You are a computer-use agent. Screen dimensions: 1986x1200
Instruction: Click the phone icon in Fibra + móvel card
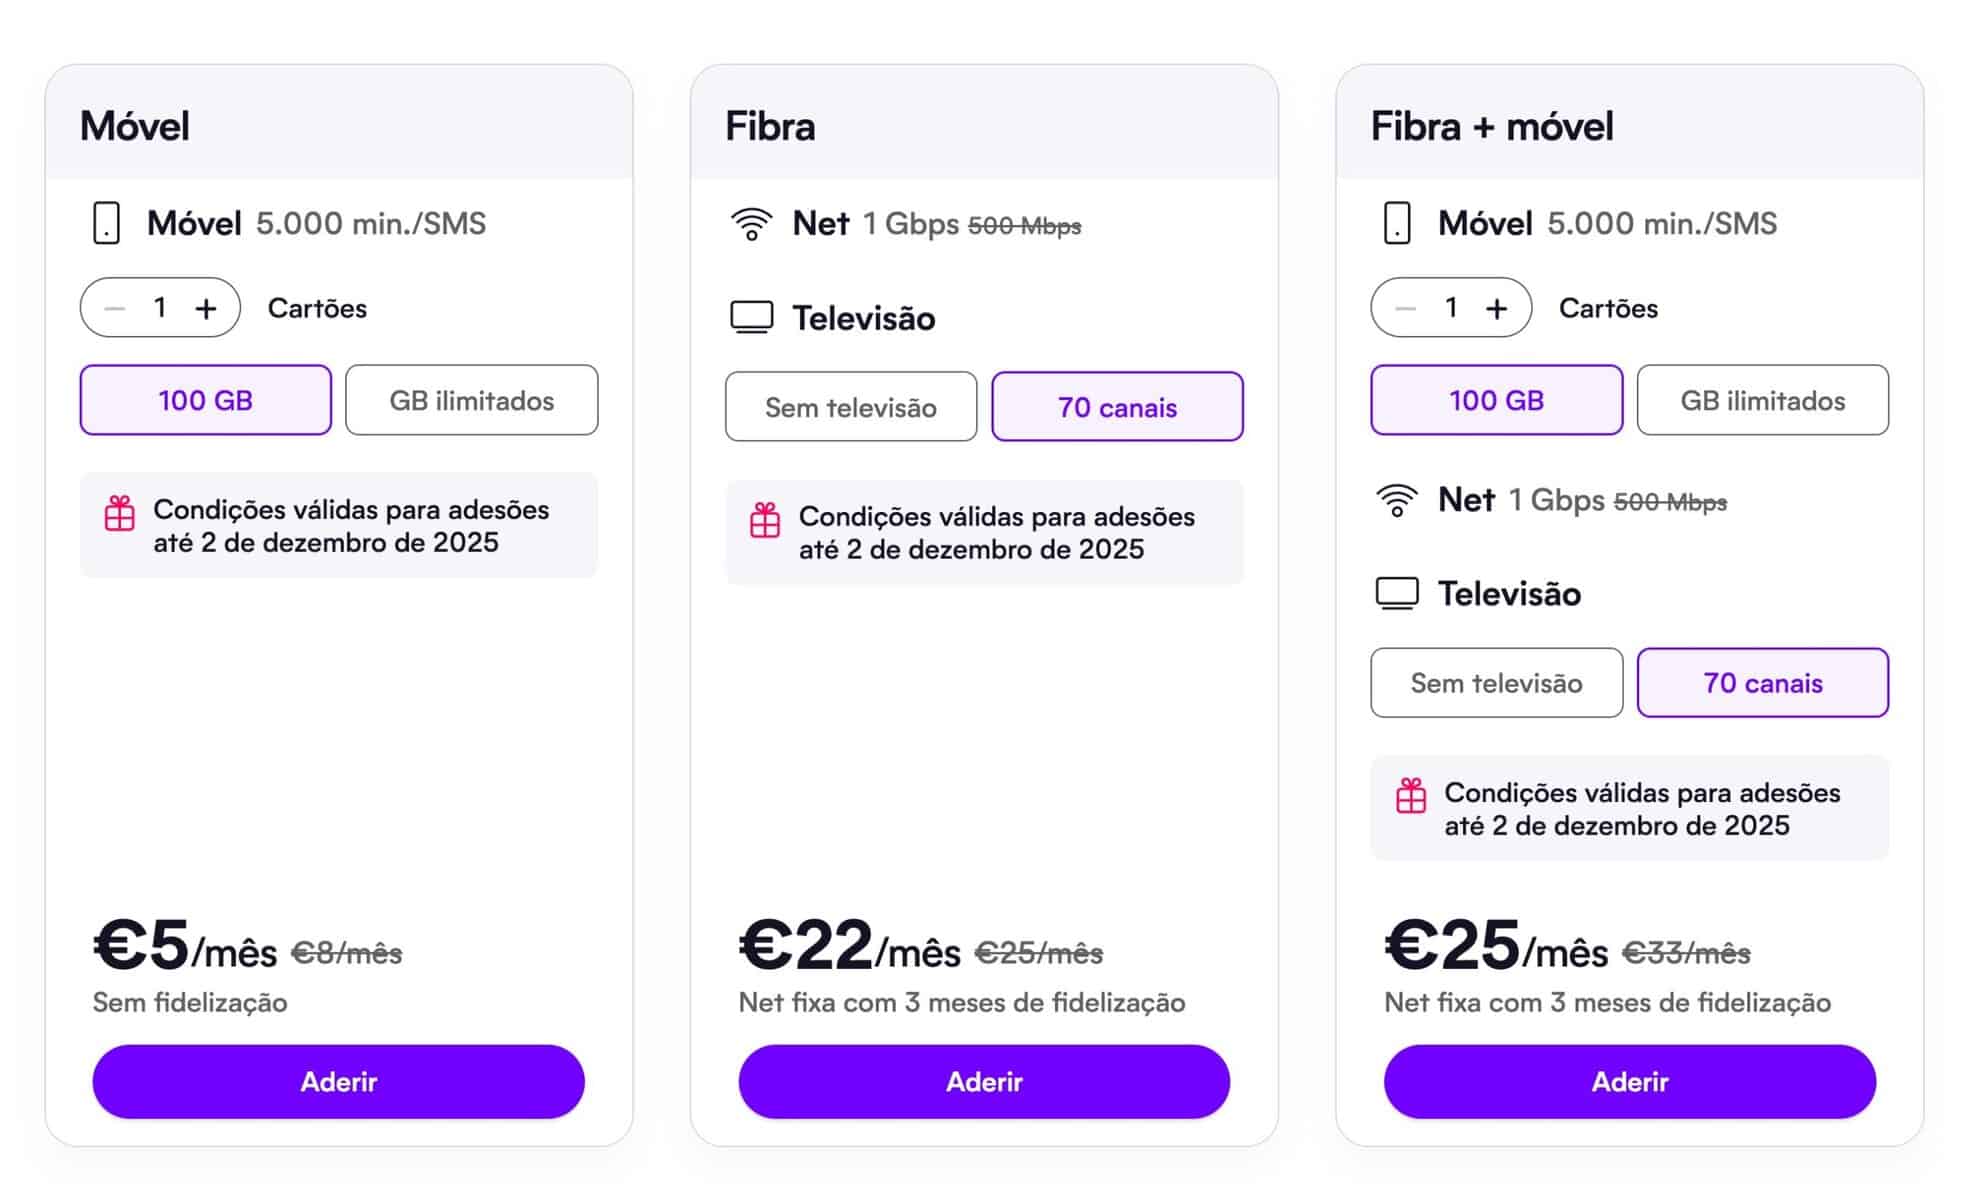[x=1397, y=223]
